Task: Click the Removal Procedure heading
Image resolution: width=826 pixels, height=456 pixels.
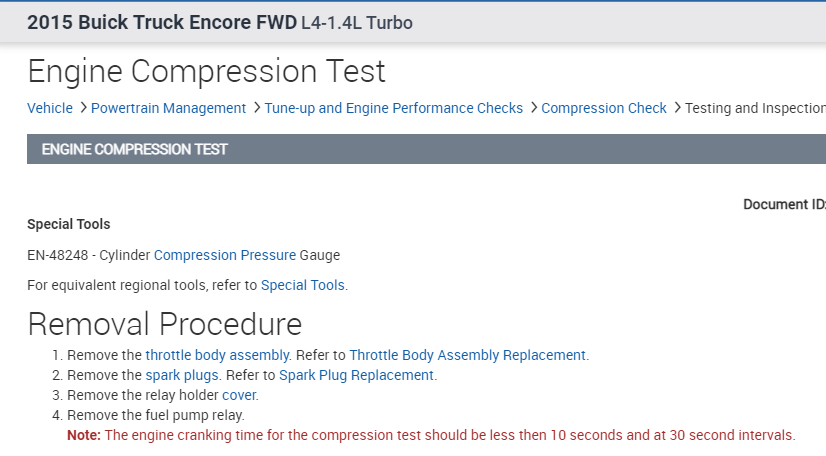Action: tap(165, 324)
